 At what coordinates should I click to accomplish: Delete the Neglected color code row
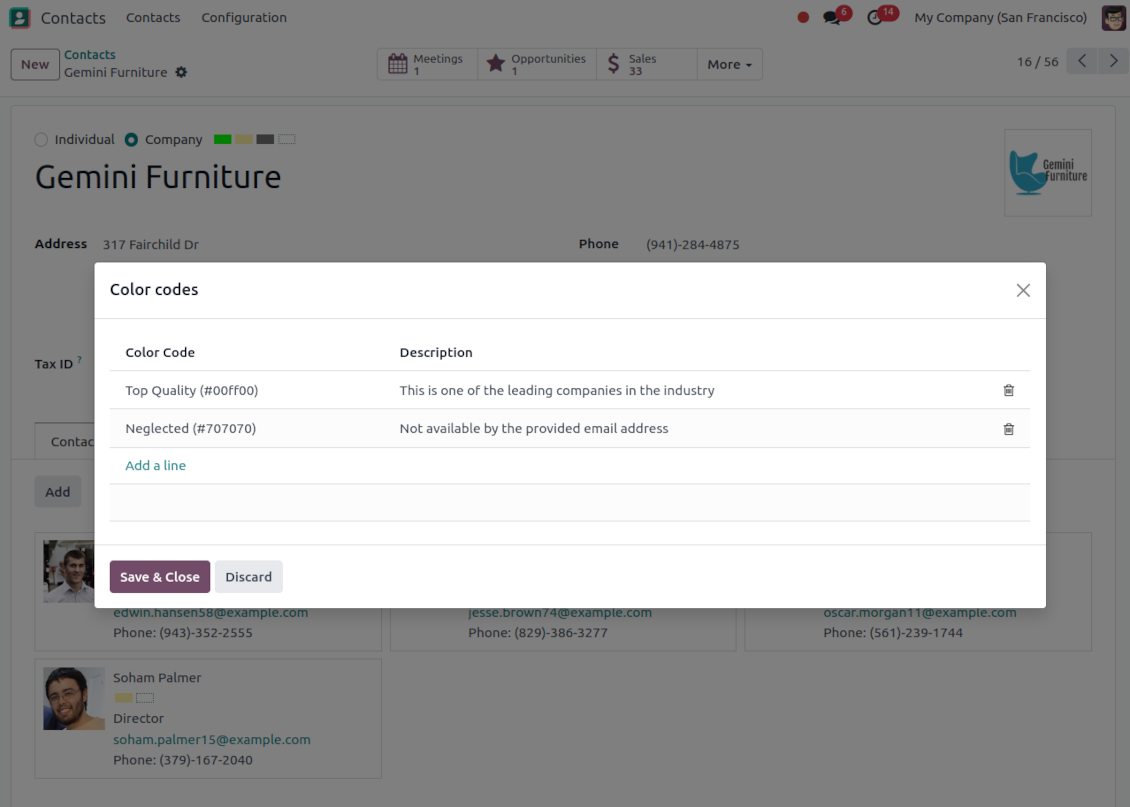click(1008, 429)
